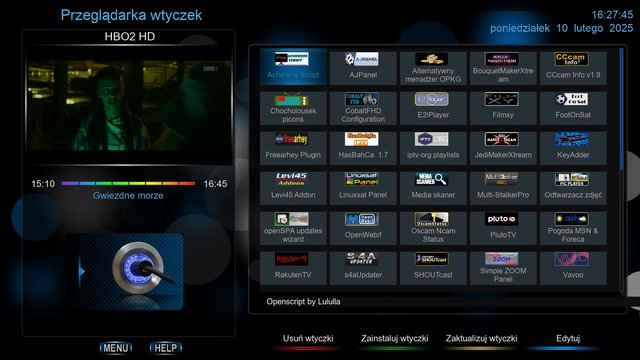Launch HasBahCa 1.7 plugin
640x360 pixels.
click(x=363, y=147)
